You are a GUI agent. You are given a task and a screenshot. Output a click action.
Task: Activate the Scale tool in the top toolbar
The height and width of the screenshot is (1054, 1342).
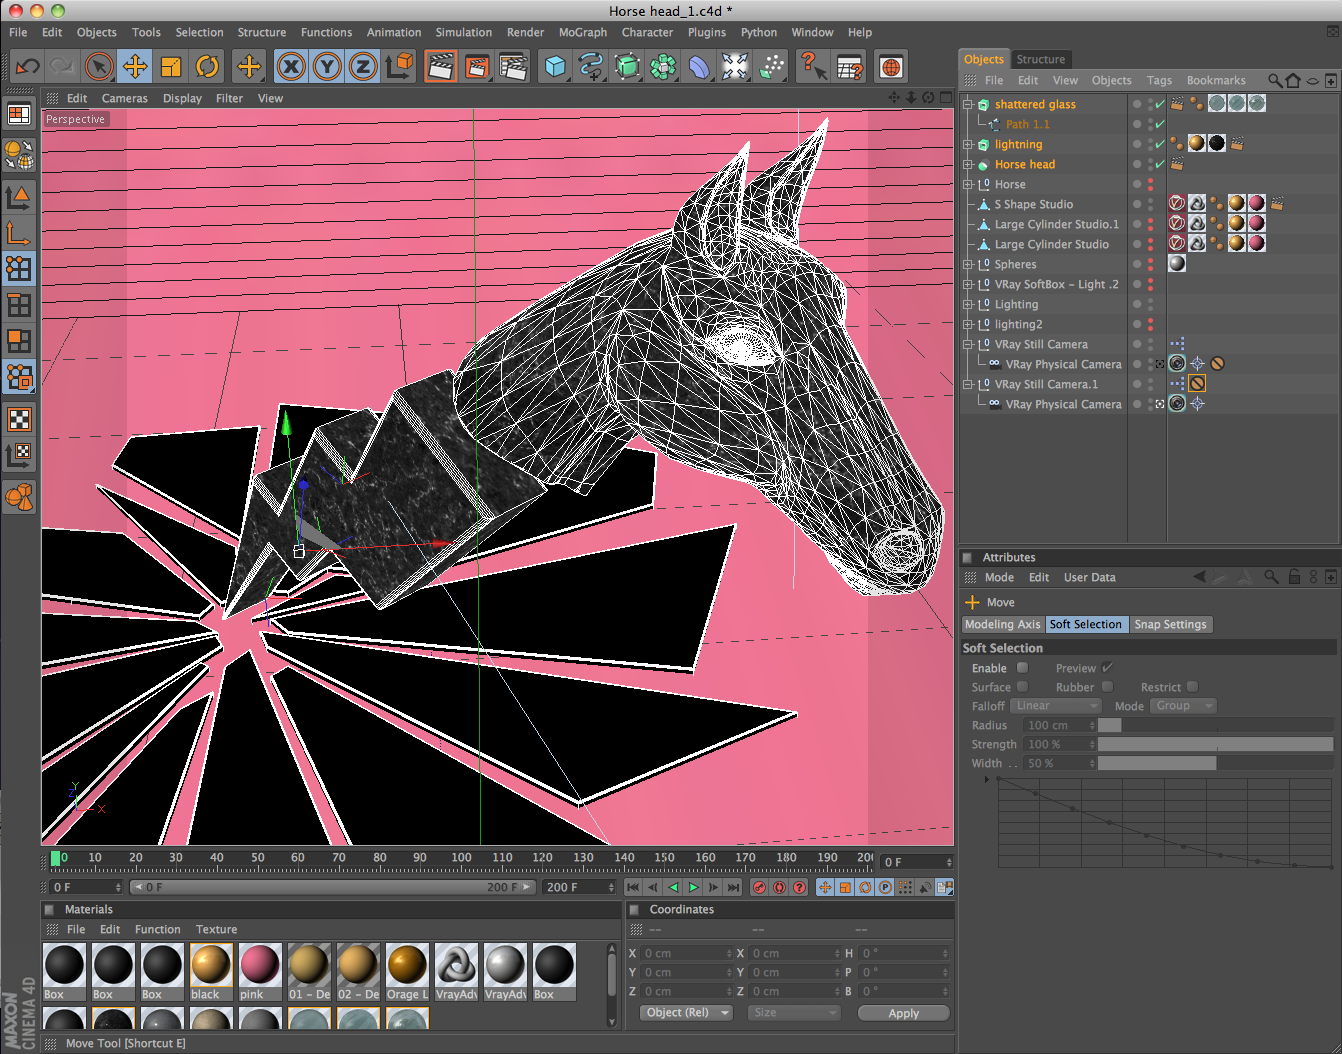171,67
